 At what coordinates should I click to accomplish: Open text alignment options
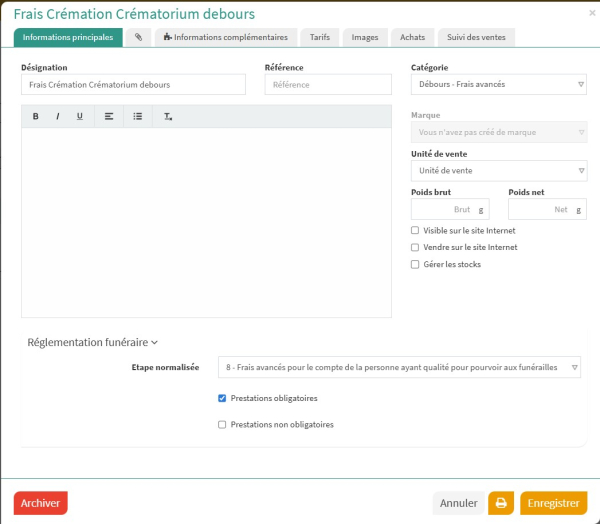tap(109, 116)
